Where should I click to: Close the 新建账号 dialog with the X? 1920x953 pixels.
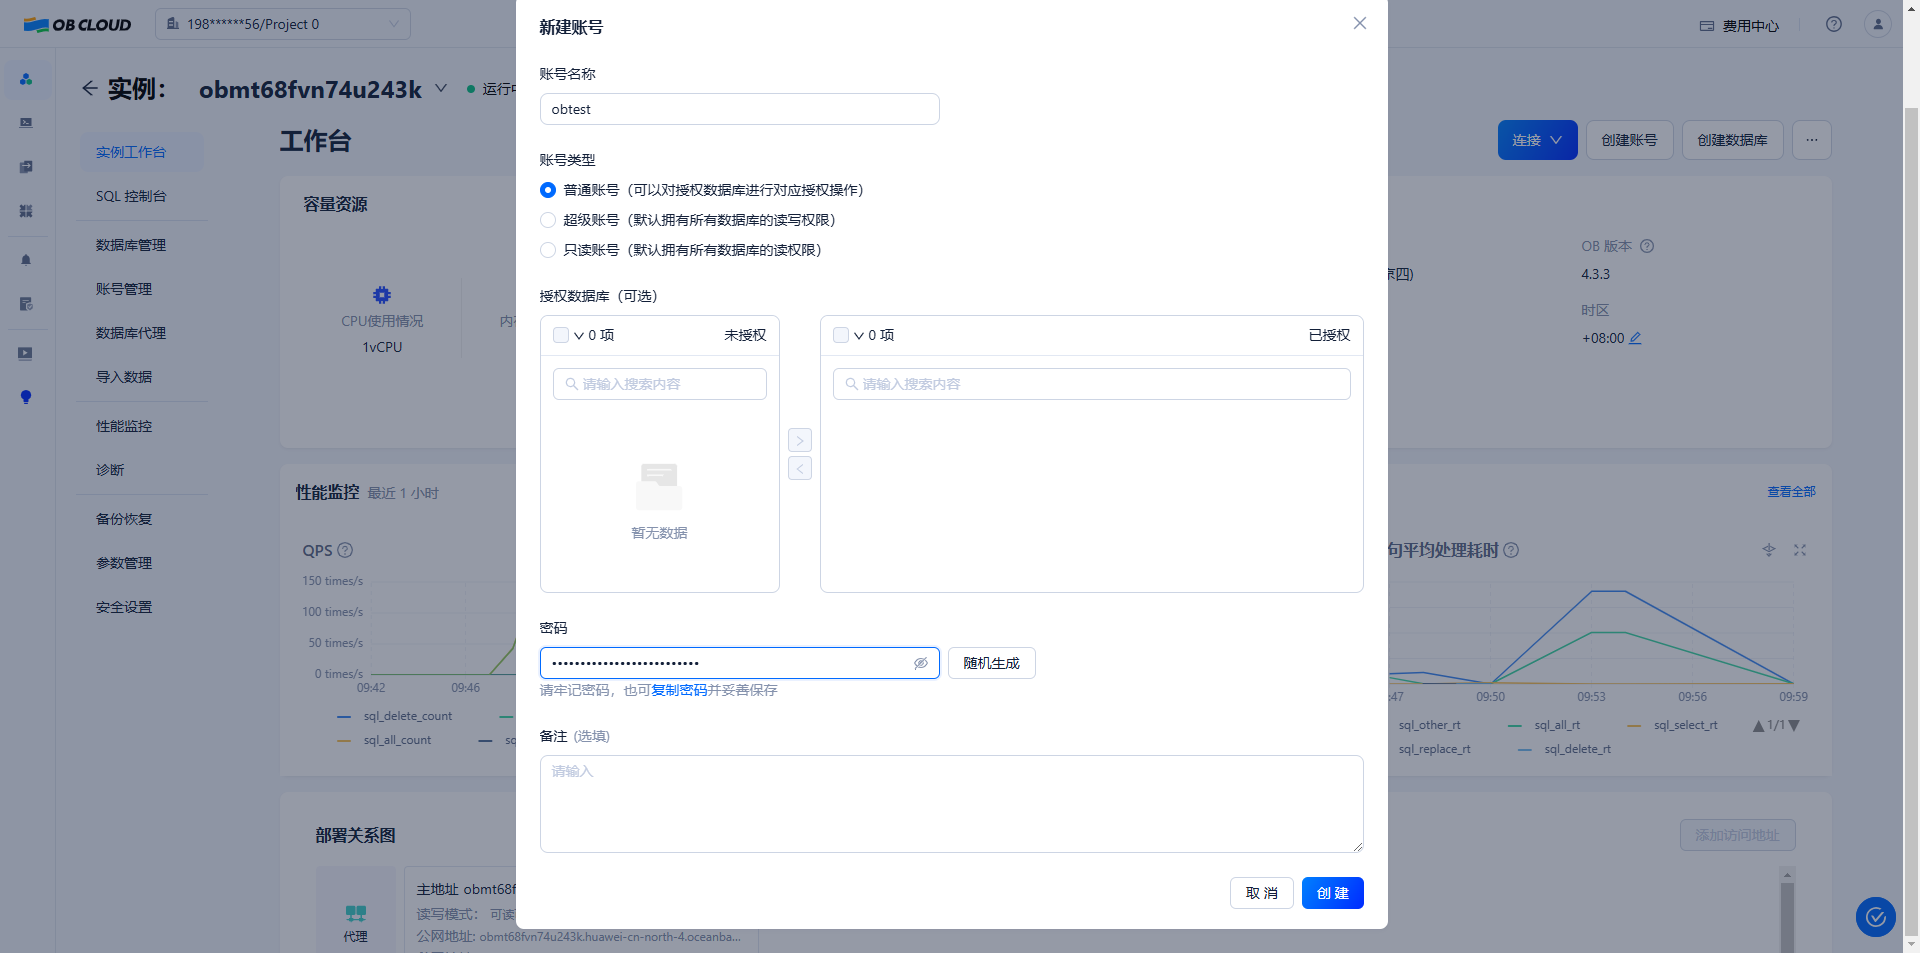click(x=1359, y=23)
